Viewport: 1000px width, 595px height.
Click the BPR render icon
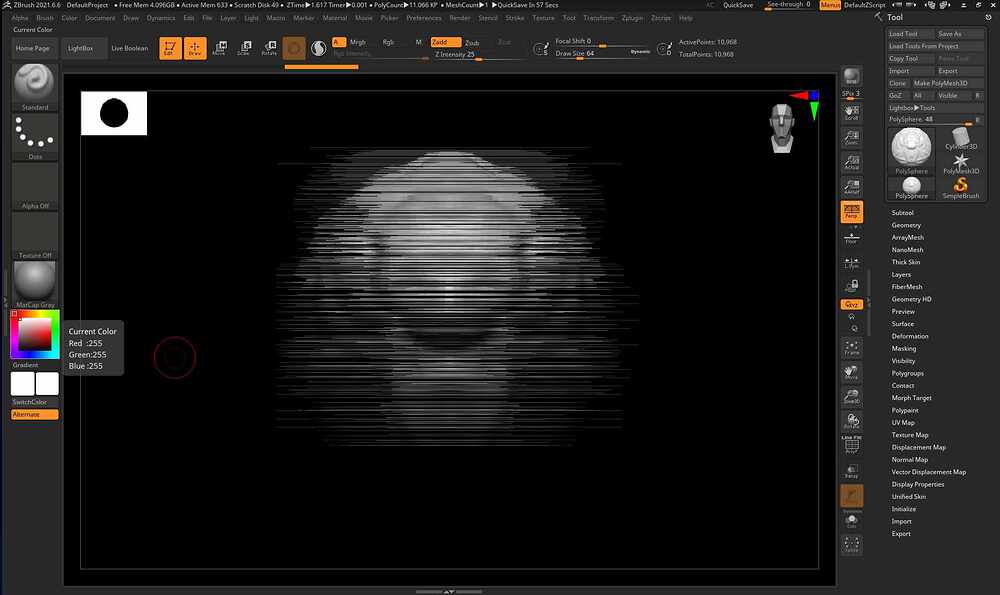point(851,77)
